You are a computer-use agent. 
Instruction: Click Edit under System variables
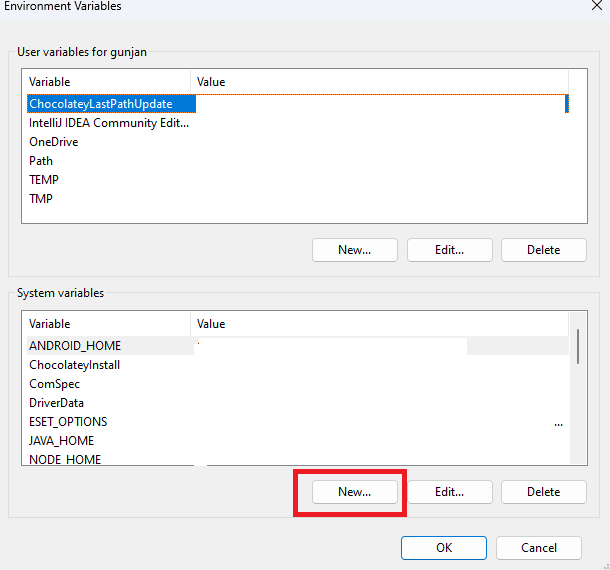click(449, 492)
